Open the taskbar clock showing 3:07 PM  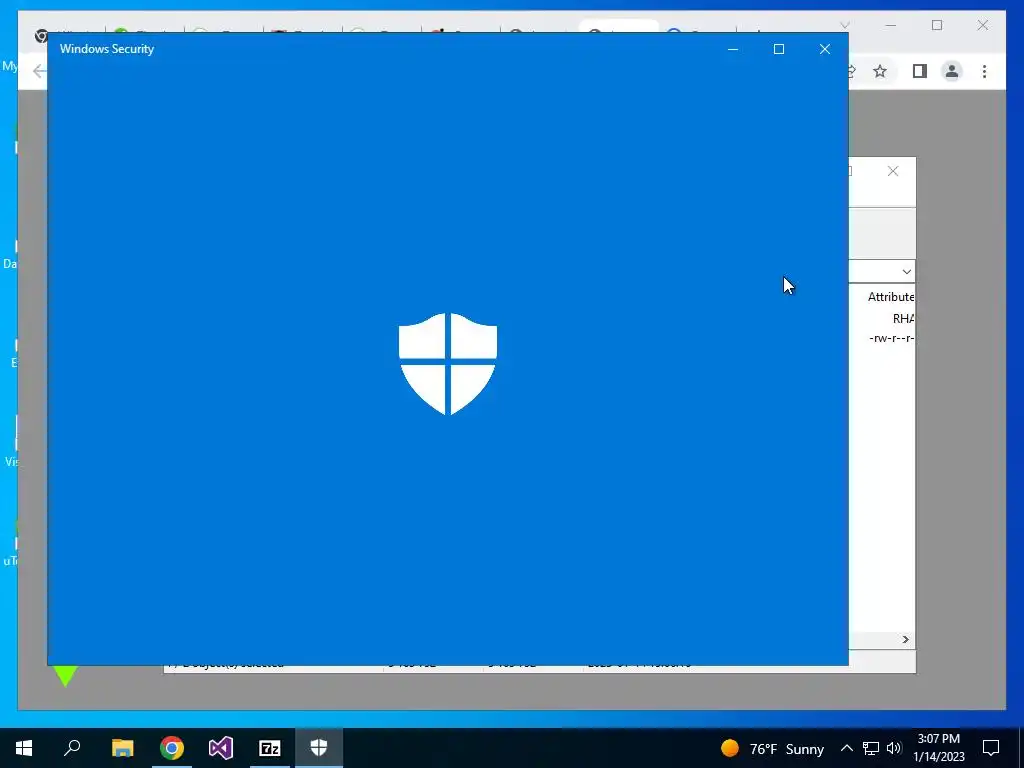click(x=938, y=748)
